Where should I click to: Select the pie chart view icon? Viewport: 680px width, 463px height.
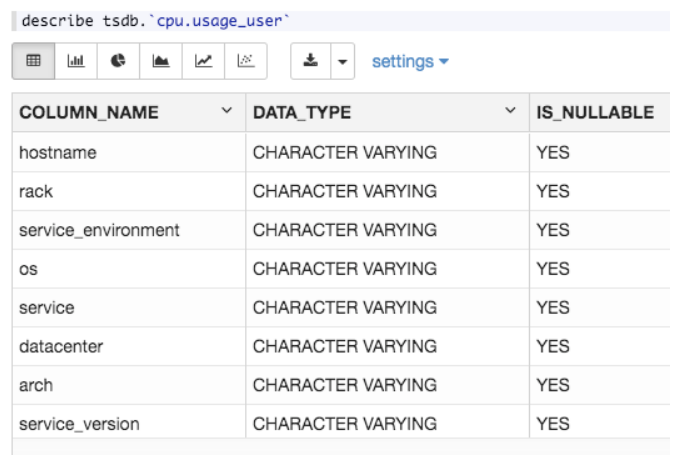click(118, 61)
